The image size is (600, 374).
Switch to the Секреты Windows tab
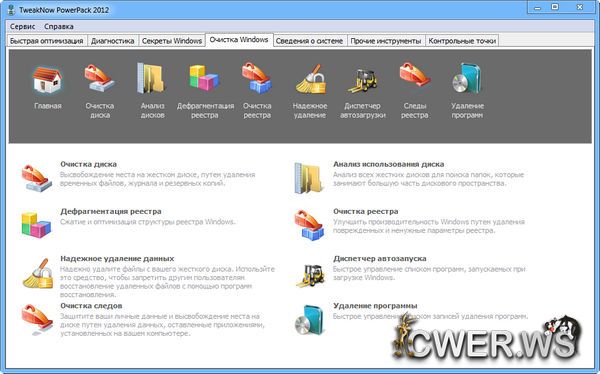172,41
